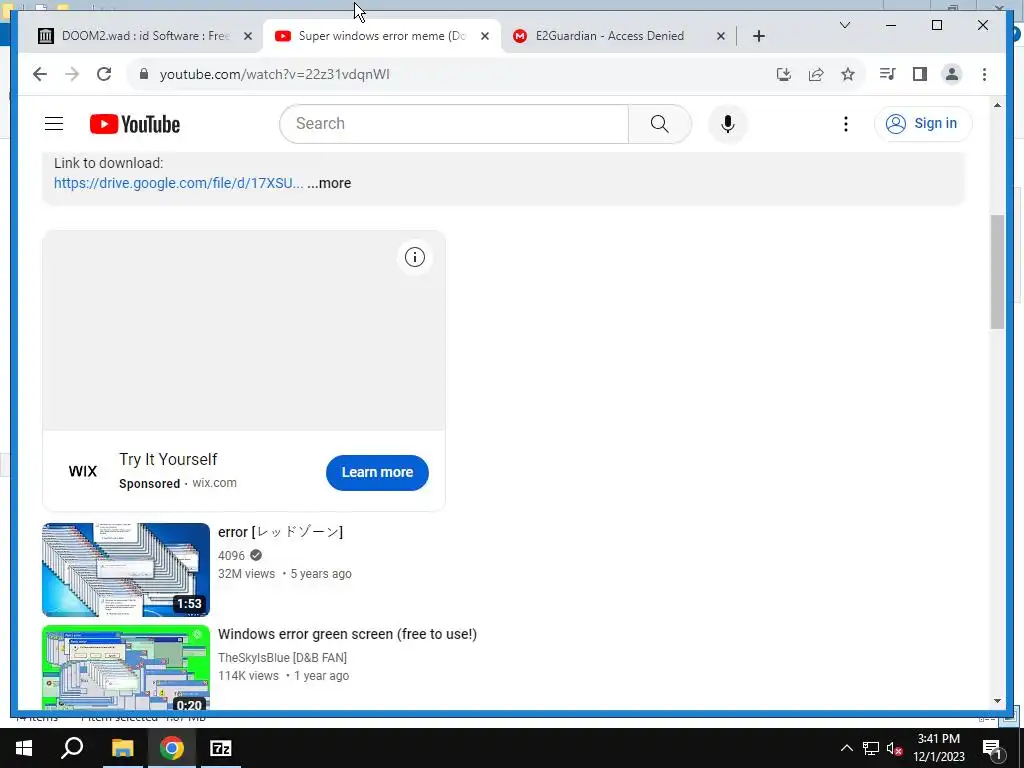This screenshot has width=1024, height=768.
Task: Click the wix.com sponsored link
Action: click(214, 483)
